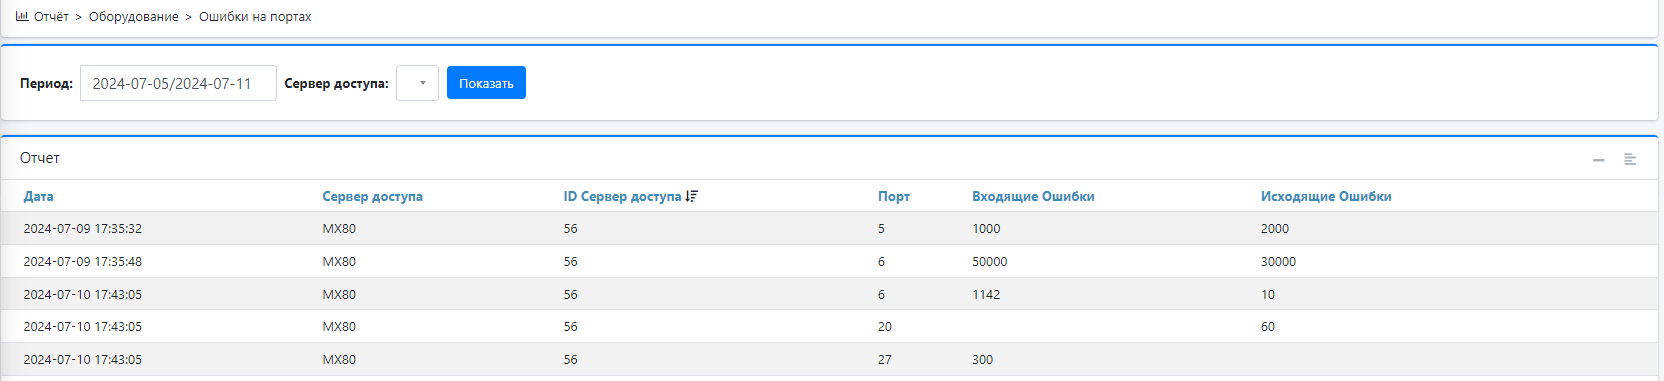Select the Ошибки на портах breadcrumb

(255, 17)
